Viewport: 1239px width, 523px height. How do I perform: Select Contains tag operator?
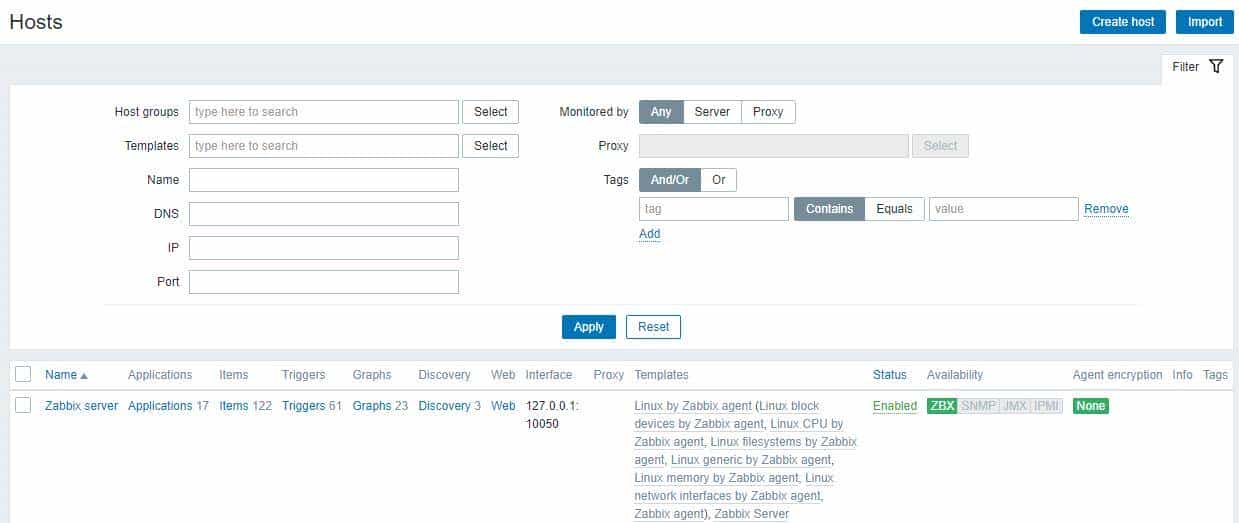[829, 209]
